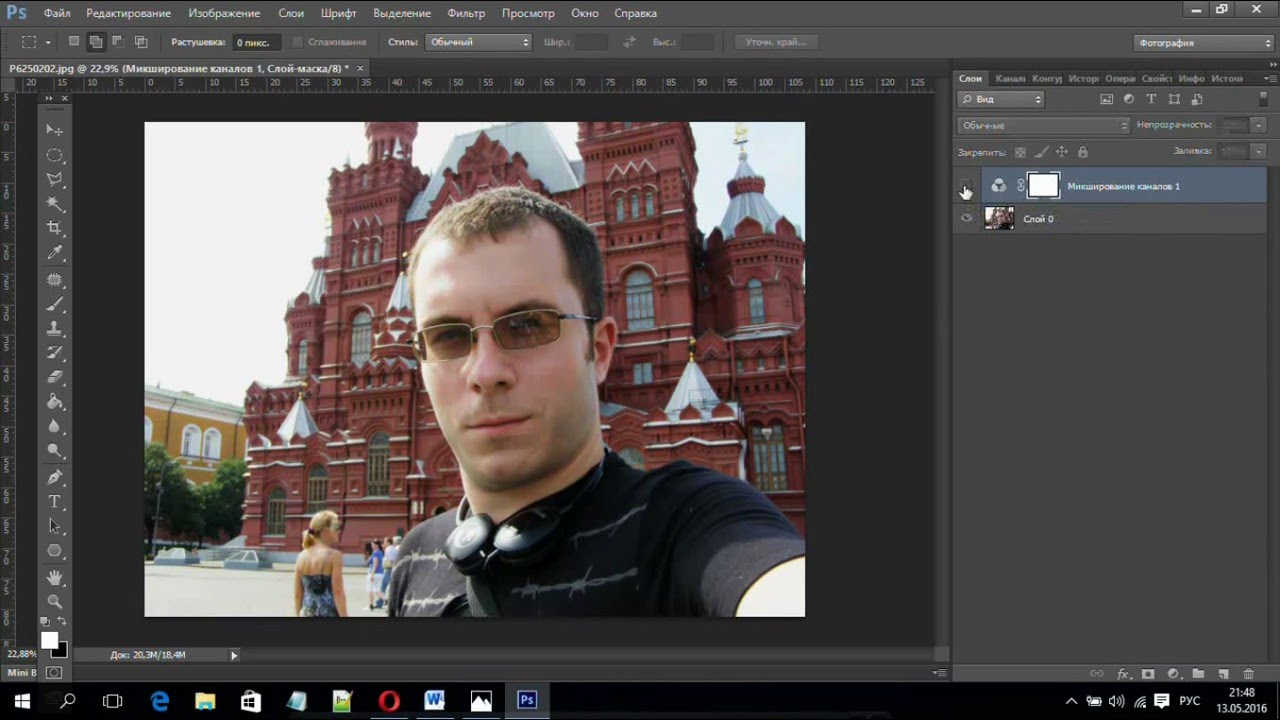Toggle the Сглаживание checkbox
Viewport: 1280px width, 720px height.
[297, 42]
